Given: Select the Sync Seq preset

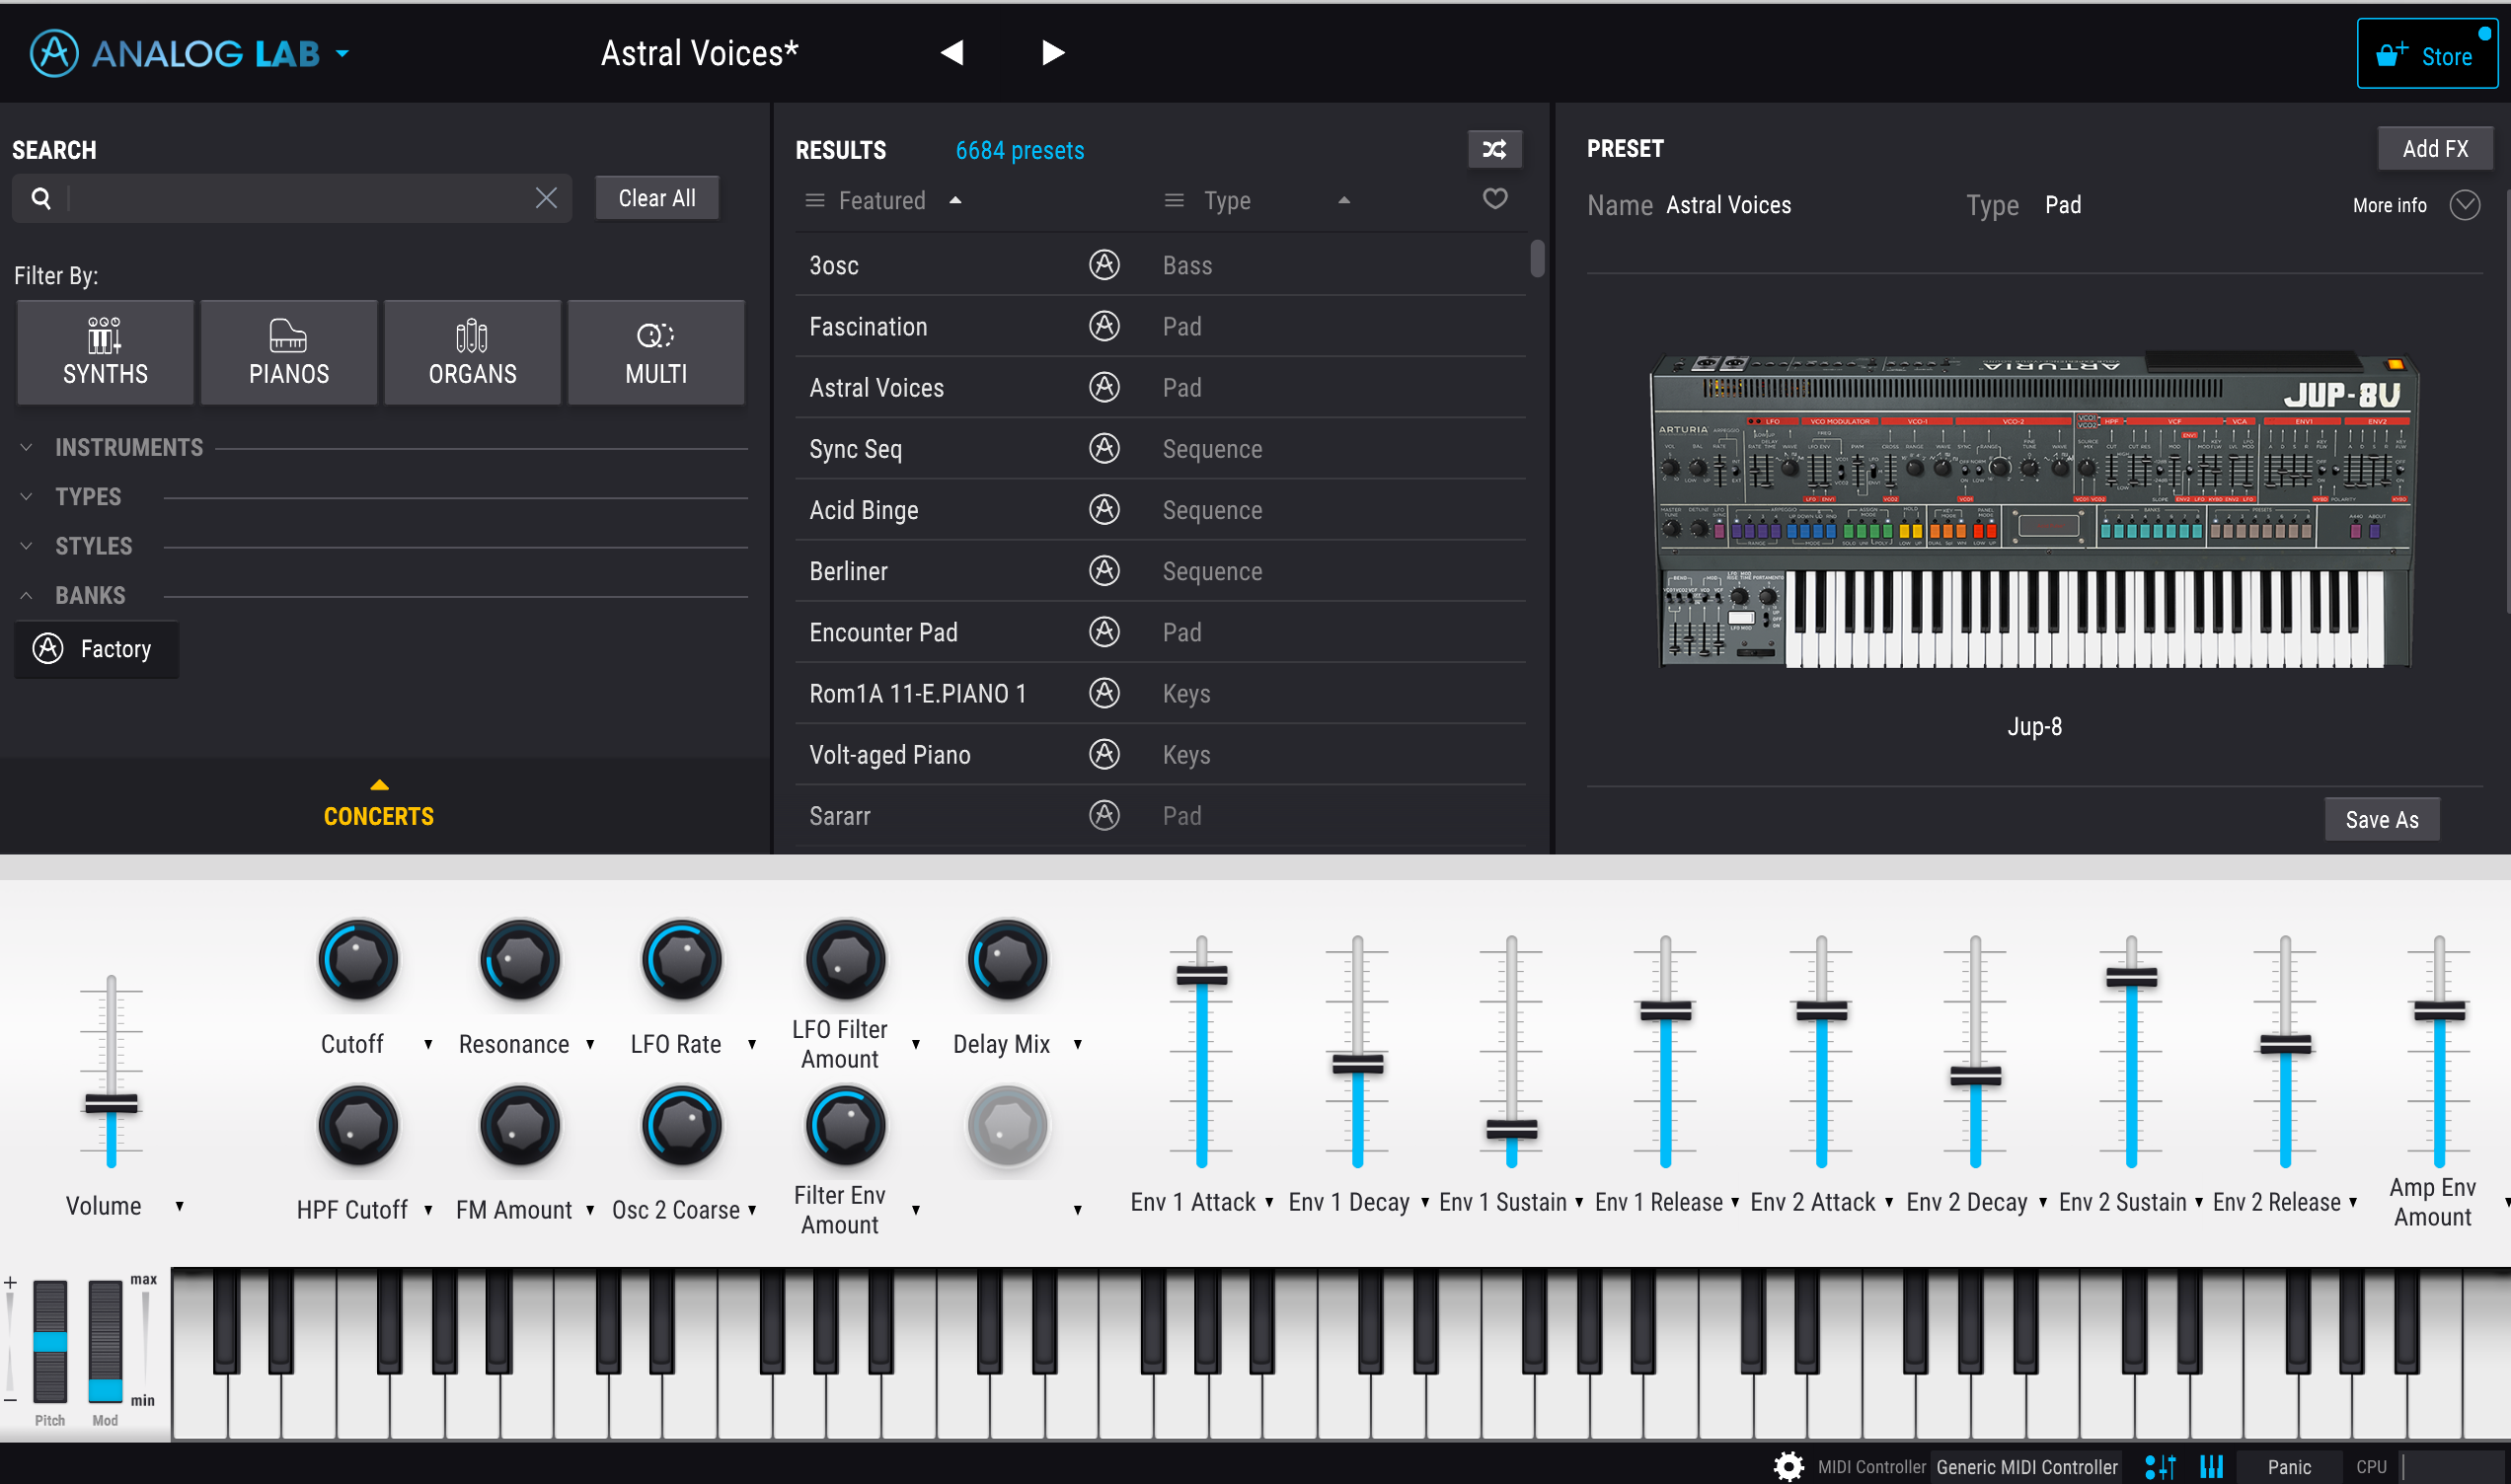Looking at the screenshot, I should (1160, 449).
